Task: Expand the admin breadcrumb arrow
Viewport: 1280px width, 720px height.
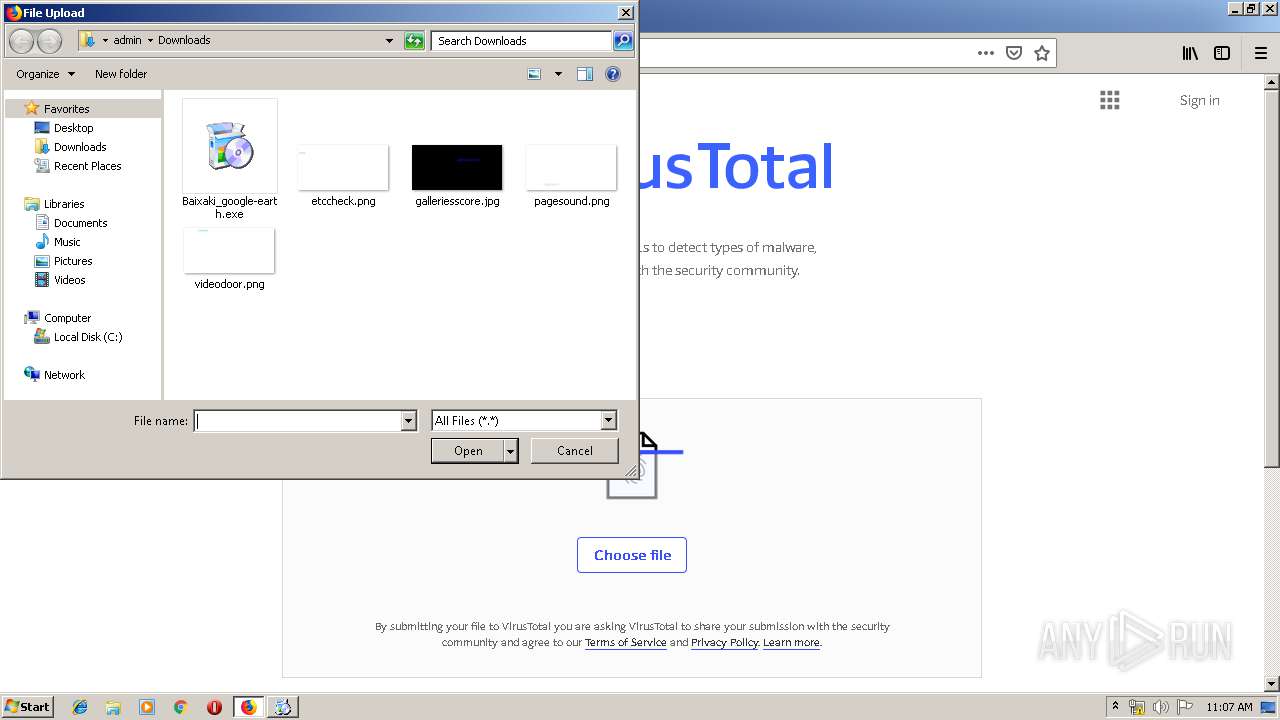Action: coord(150,41)
